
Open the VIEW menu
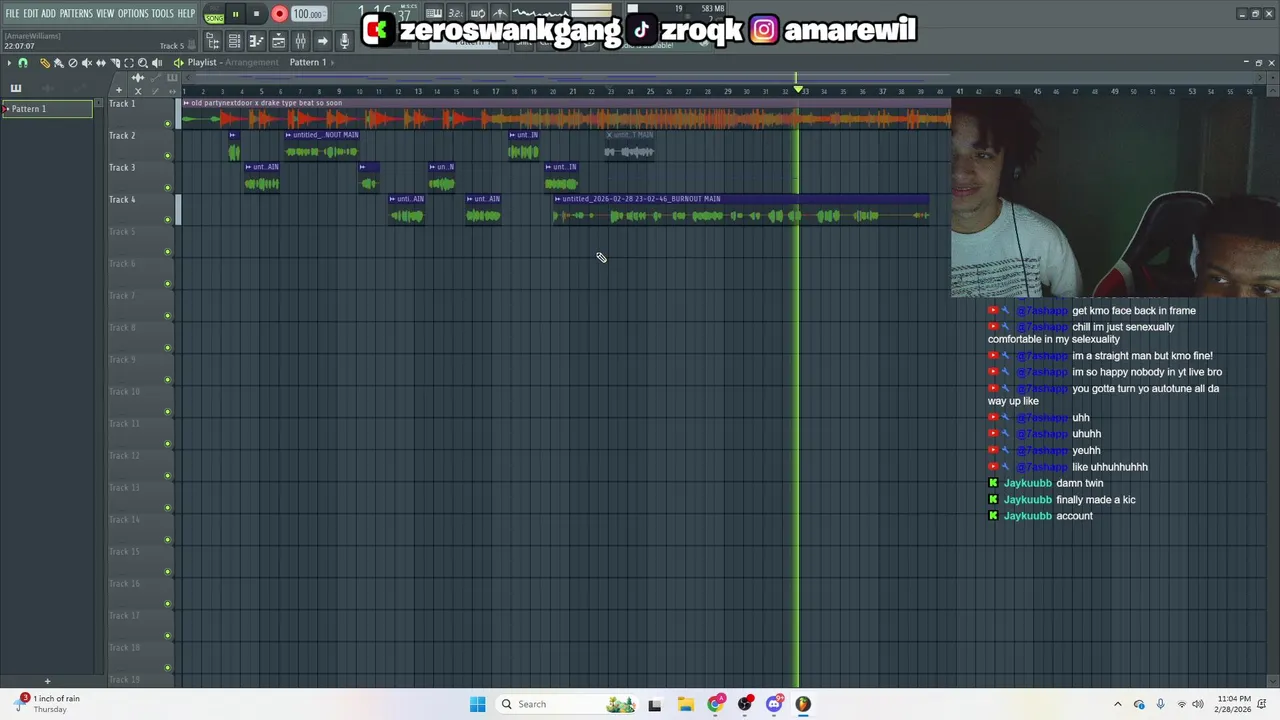105,13
